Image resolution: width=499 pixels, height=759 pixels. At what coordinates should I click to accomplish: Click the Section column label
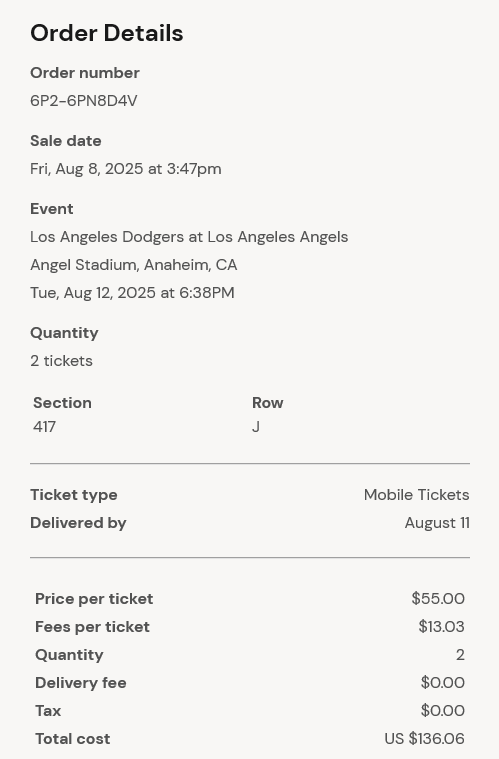62,403
